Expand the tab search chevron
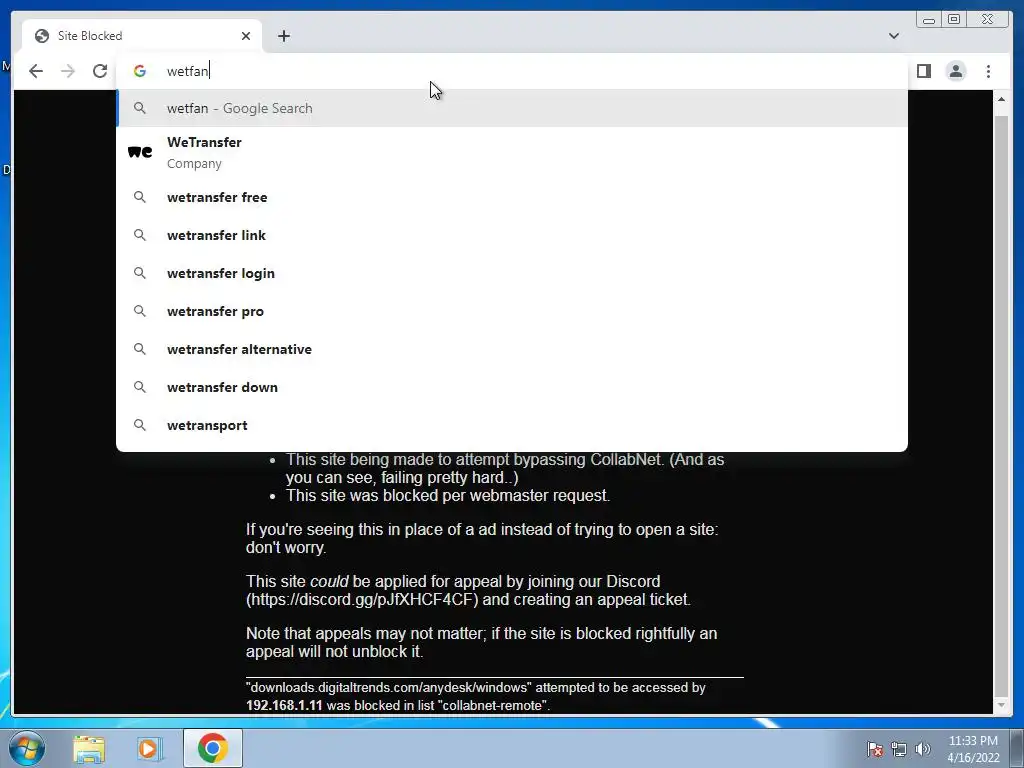1024x768 pixels. pyautogui.click(x=894, y=36)
